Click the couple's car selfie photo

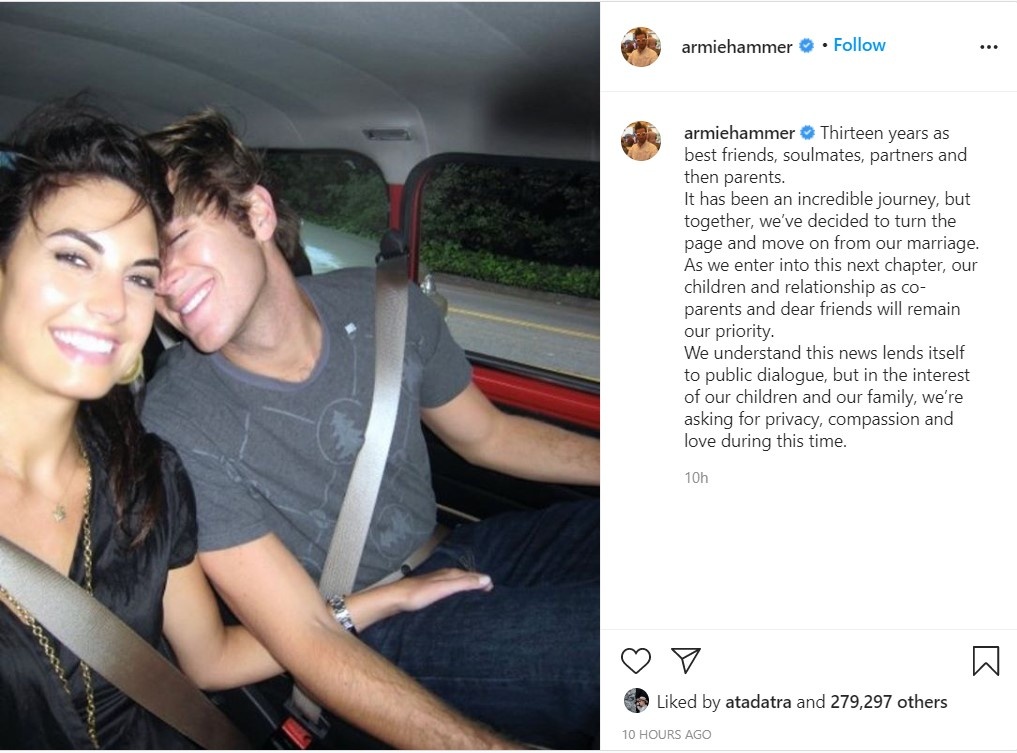click(x=300, y=376)
